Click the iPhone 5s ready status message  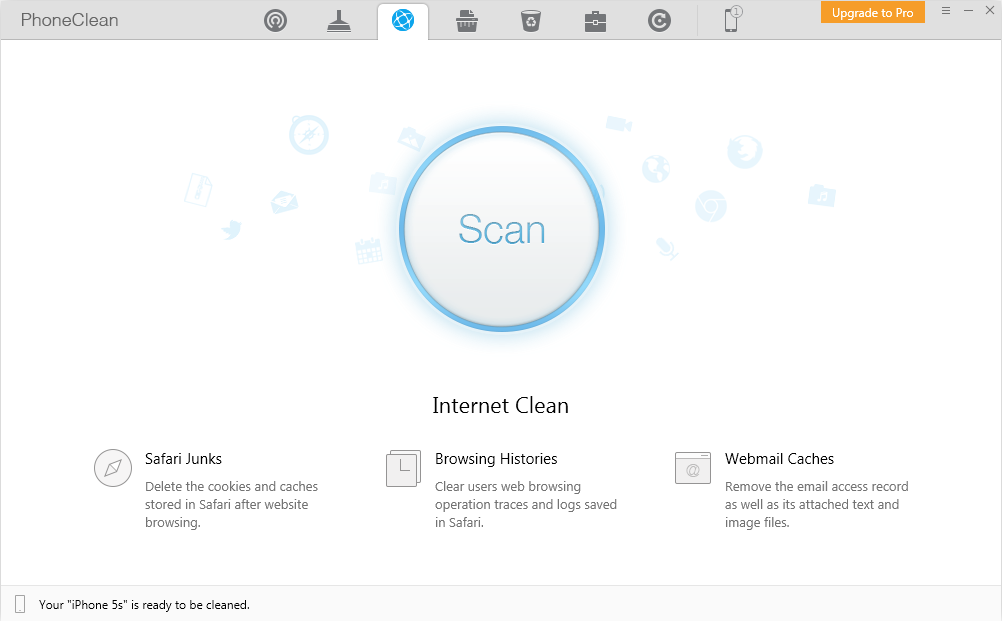[x=144, y=604]
